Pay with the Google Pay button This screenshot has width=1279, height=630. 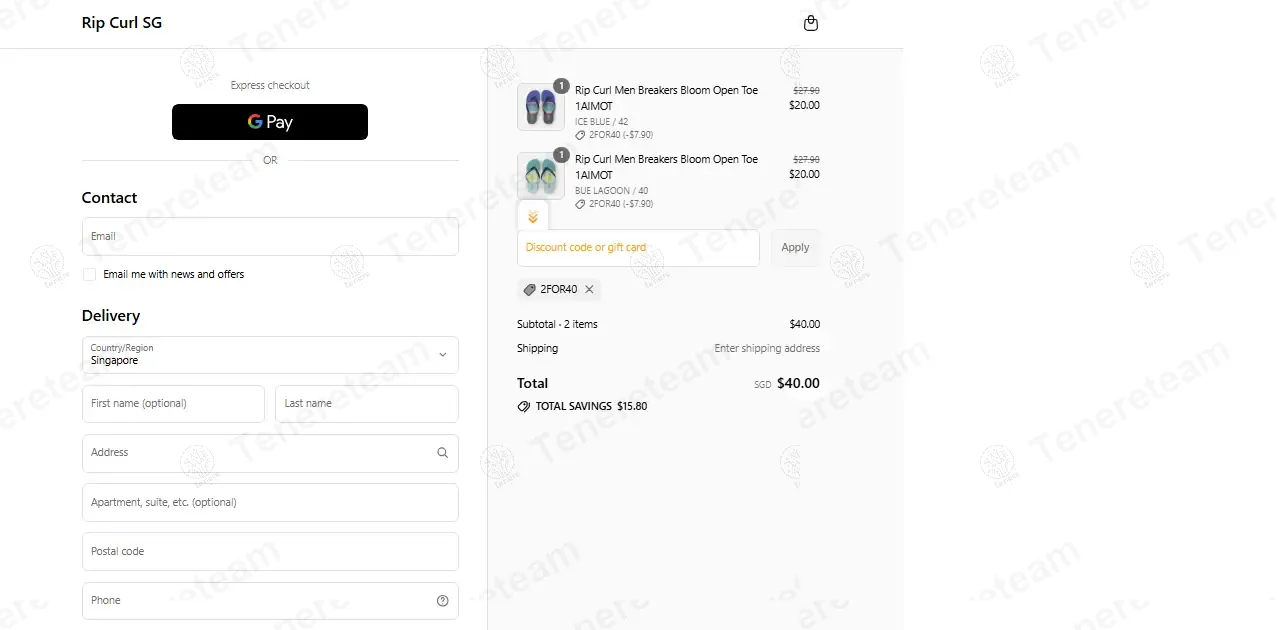point(270,122)
